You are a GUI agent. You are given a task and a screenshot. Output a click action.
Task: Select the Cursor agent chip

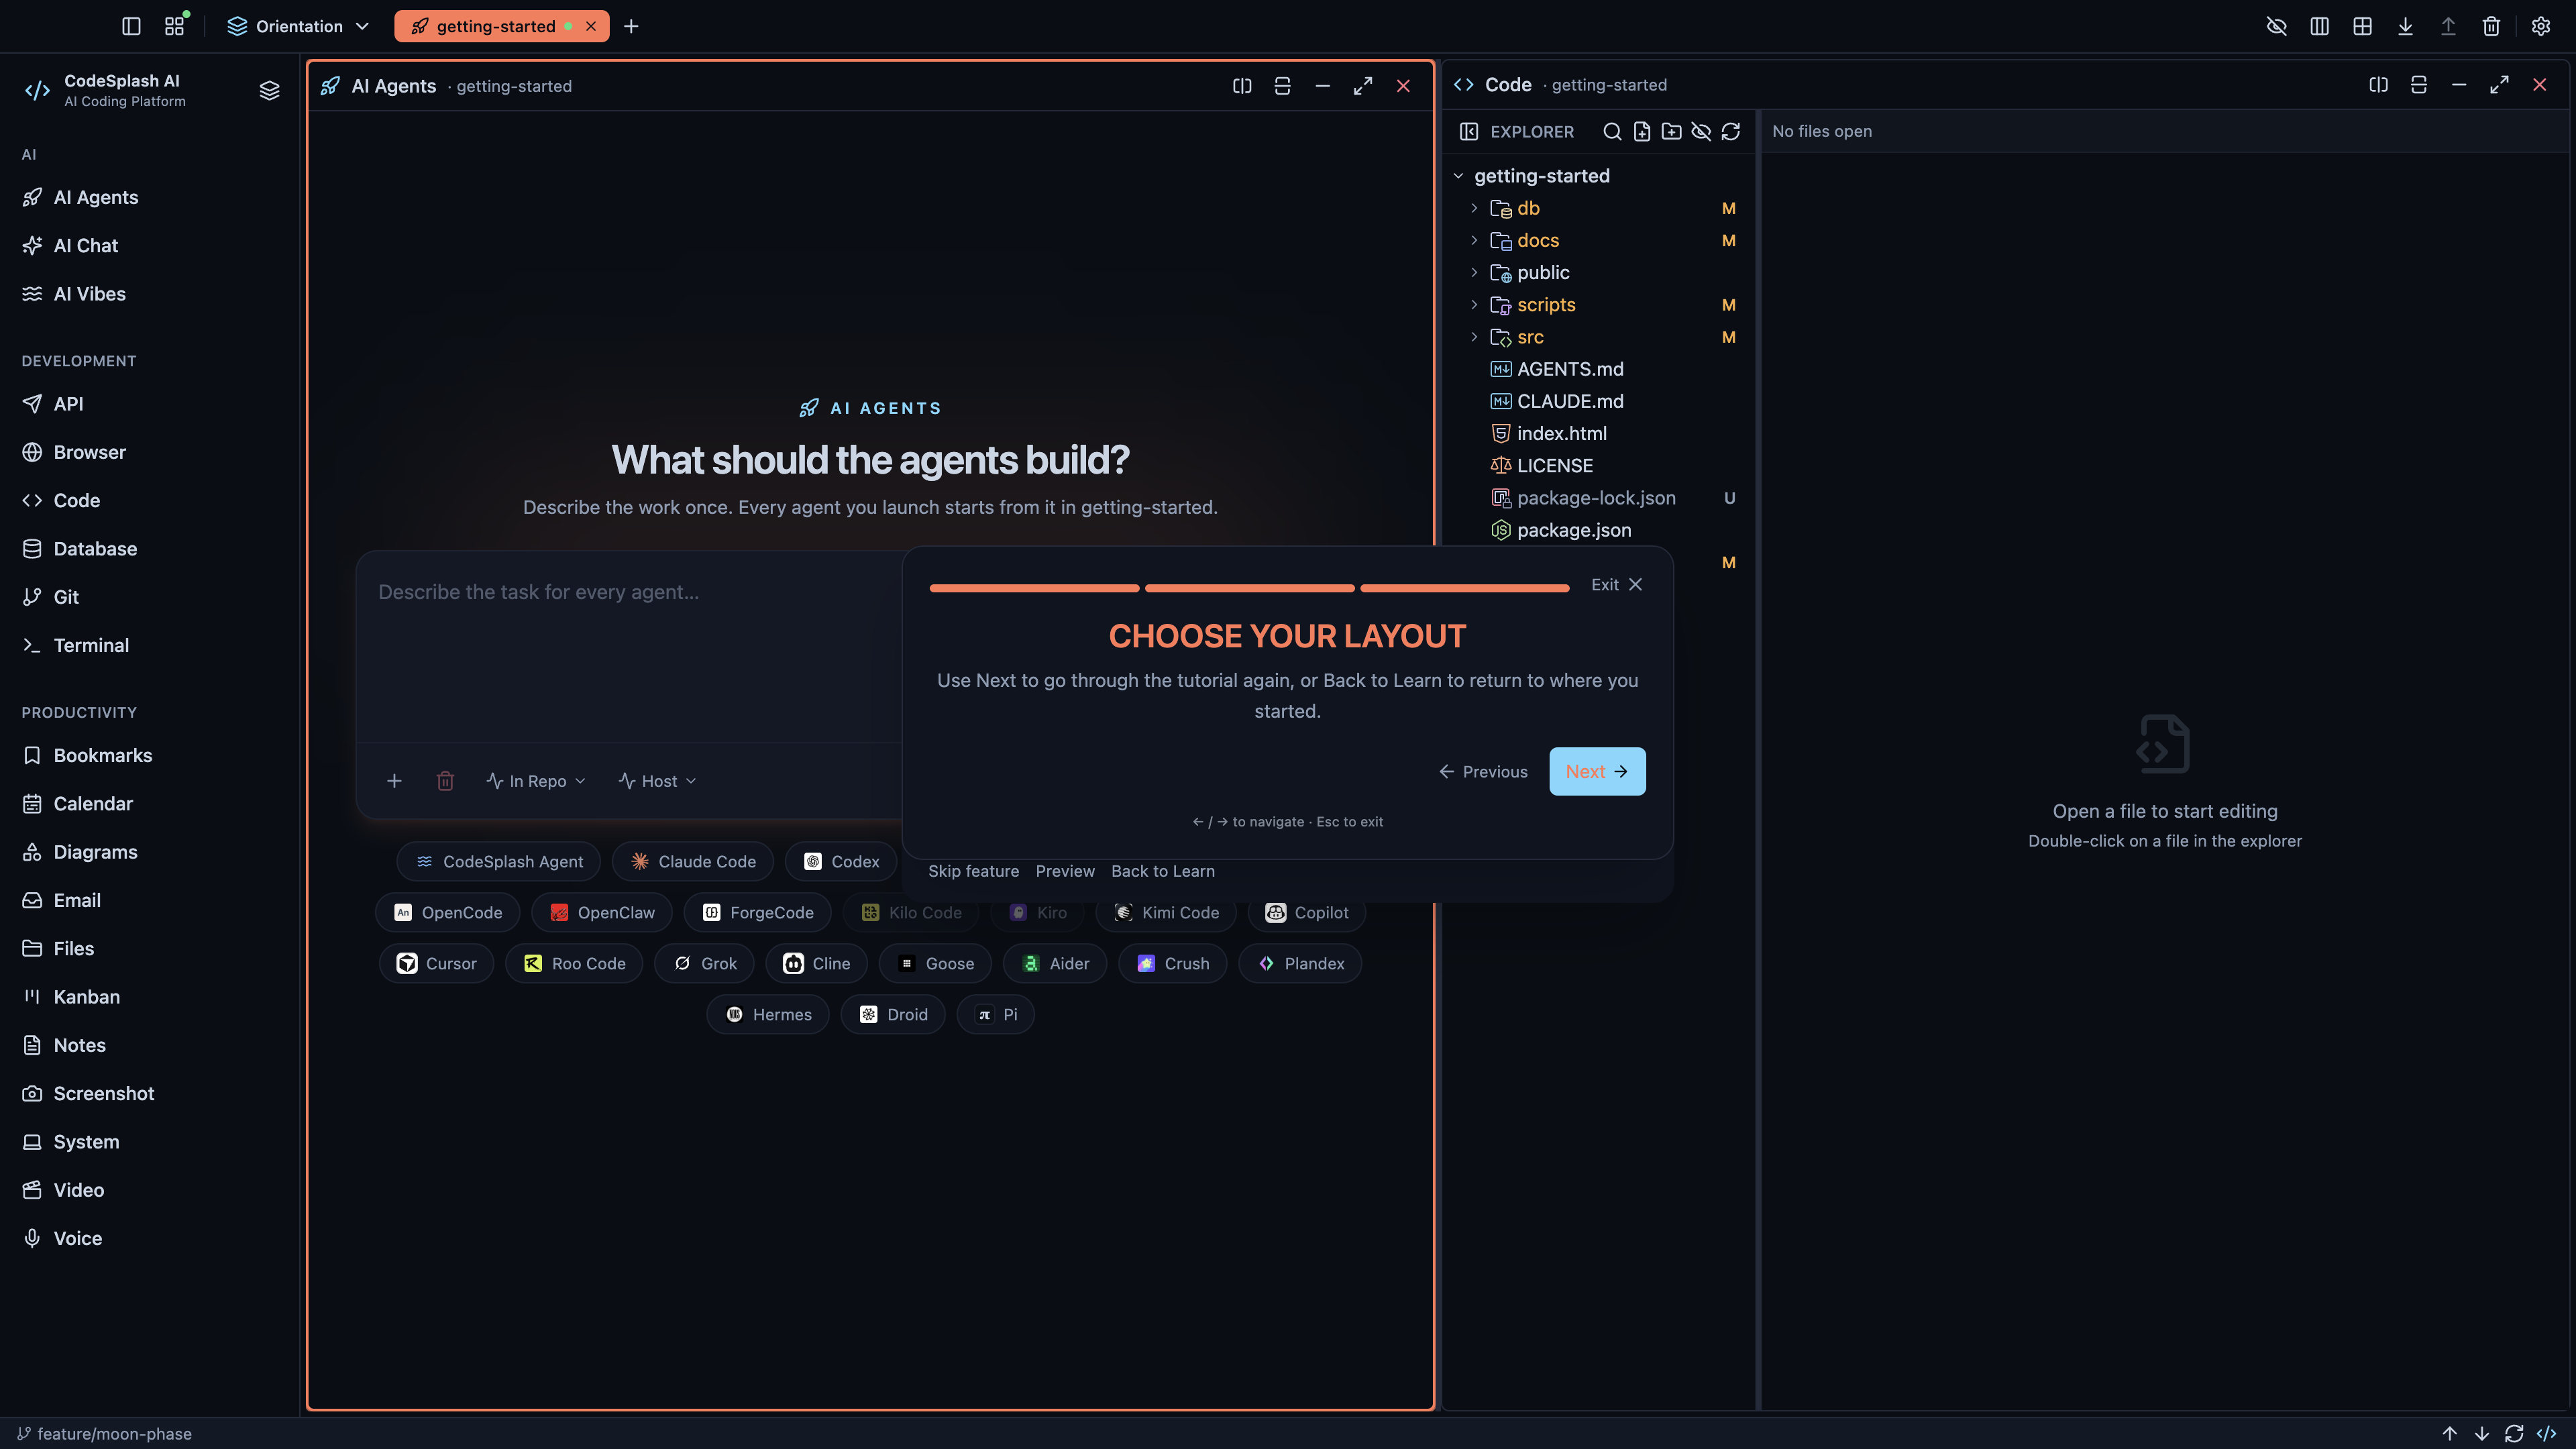pyautogui.click(x=436, y=964)
